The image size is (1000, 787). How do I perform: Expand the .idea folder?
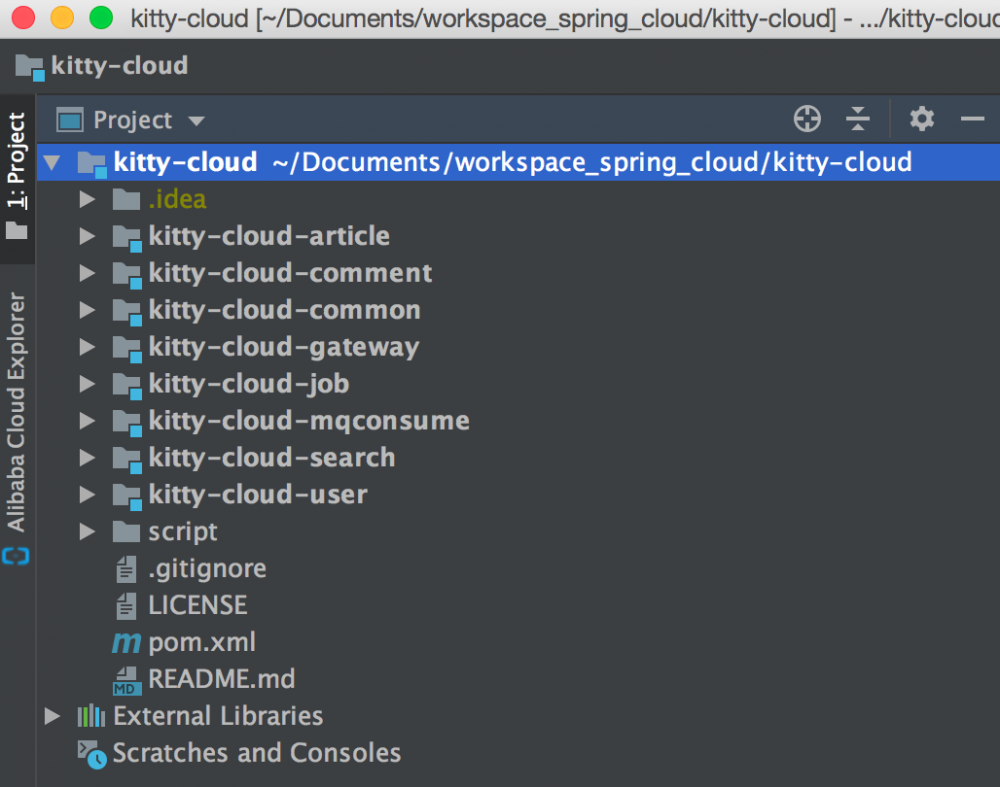(x=86, y=199)
